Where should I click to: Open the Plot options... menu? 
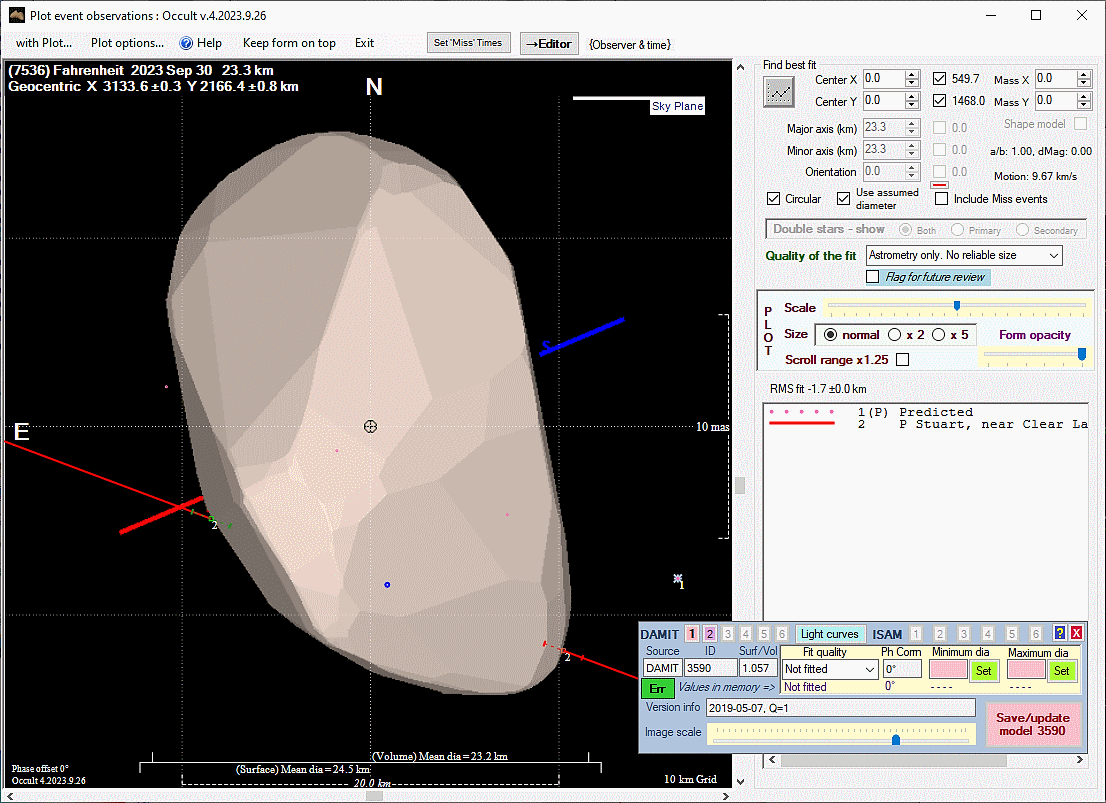pyautogui.click(x=127, y=43)
